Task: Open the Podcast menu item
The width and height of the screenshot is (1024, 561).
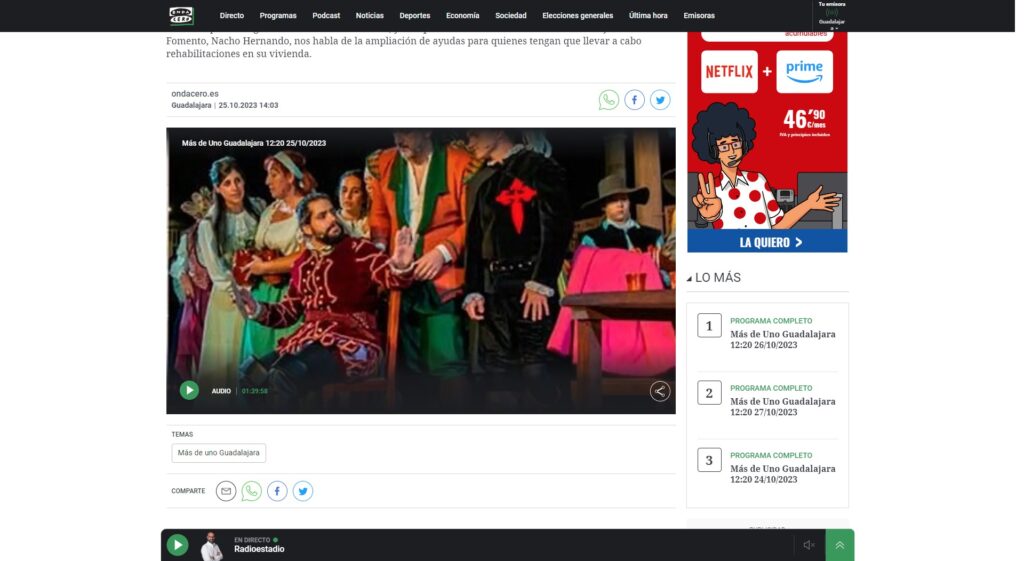Action: [326, 15]
